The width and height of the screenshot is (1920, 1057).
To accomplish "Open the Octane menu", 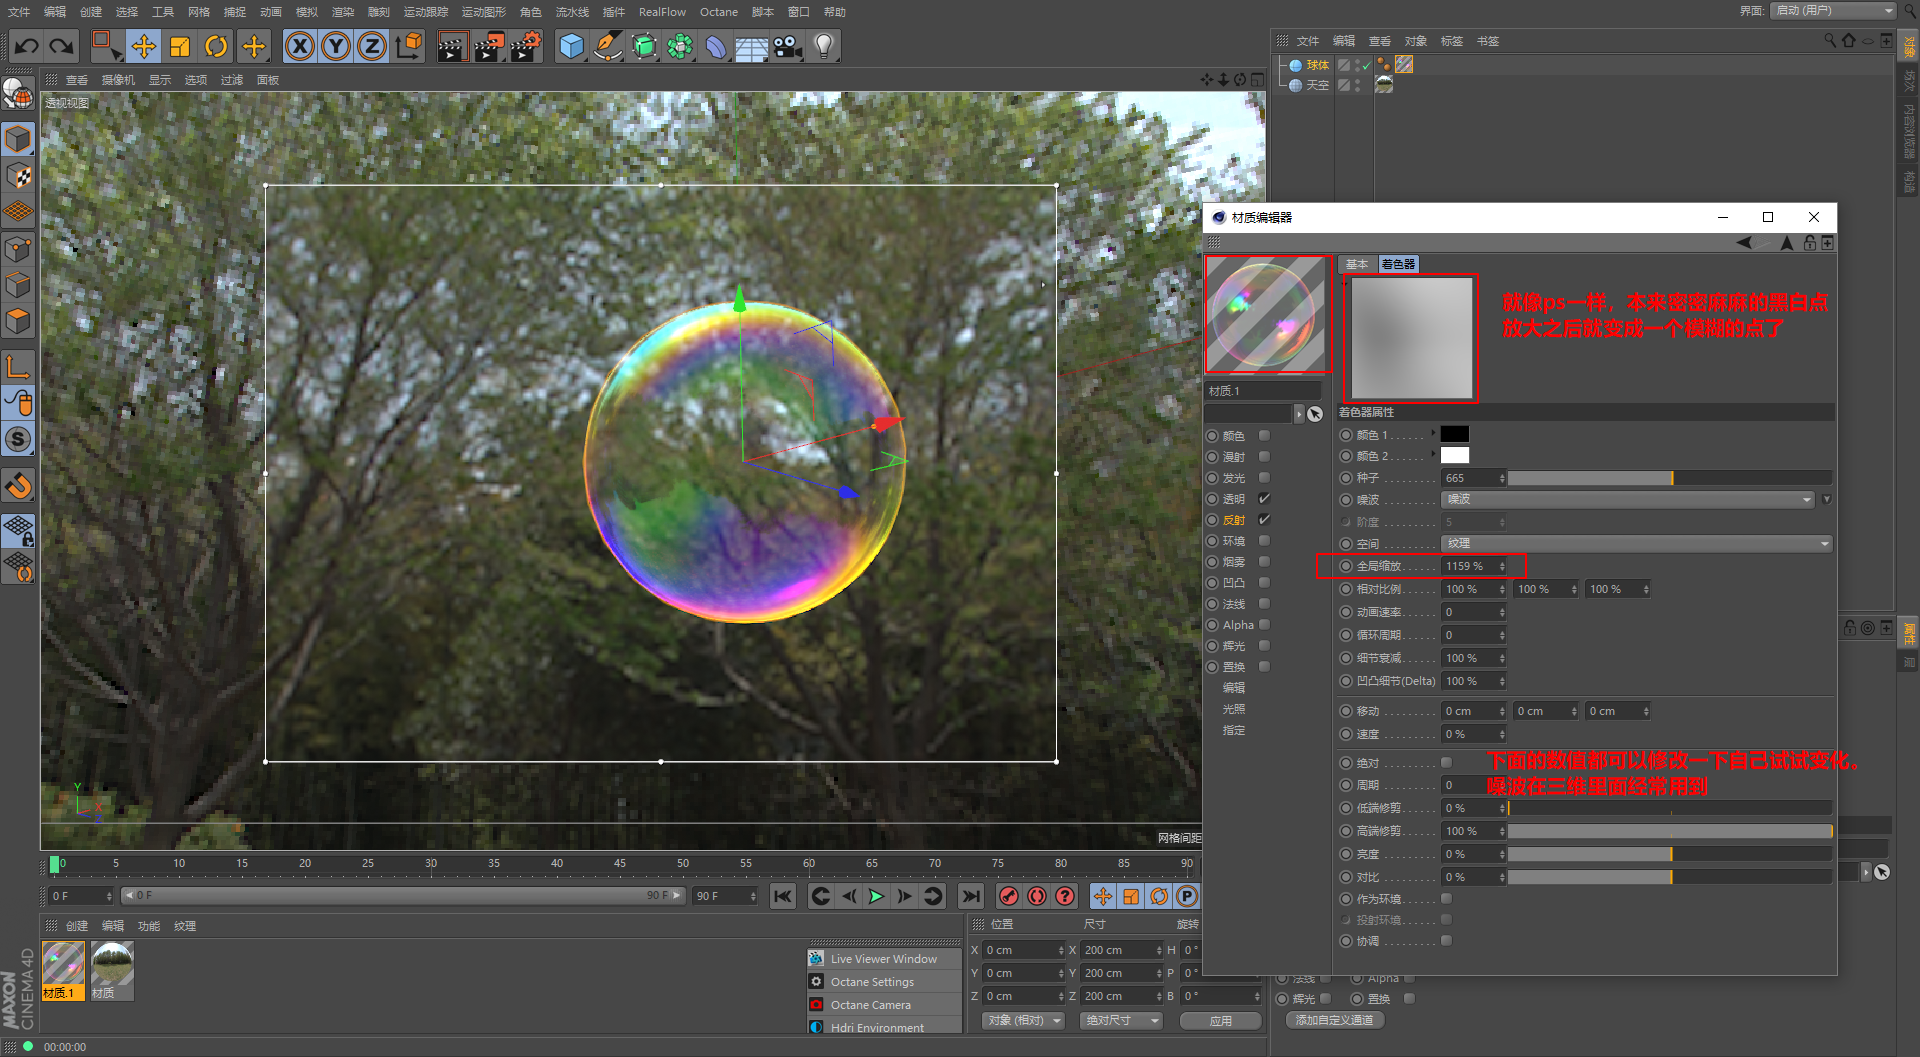I will pyautogui.click(x=719, y=12).
